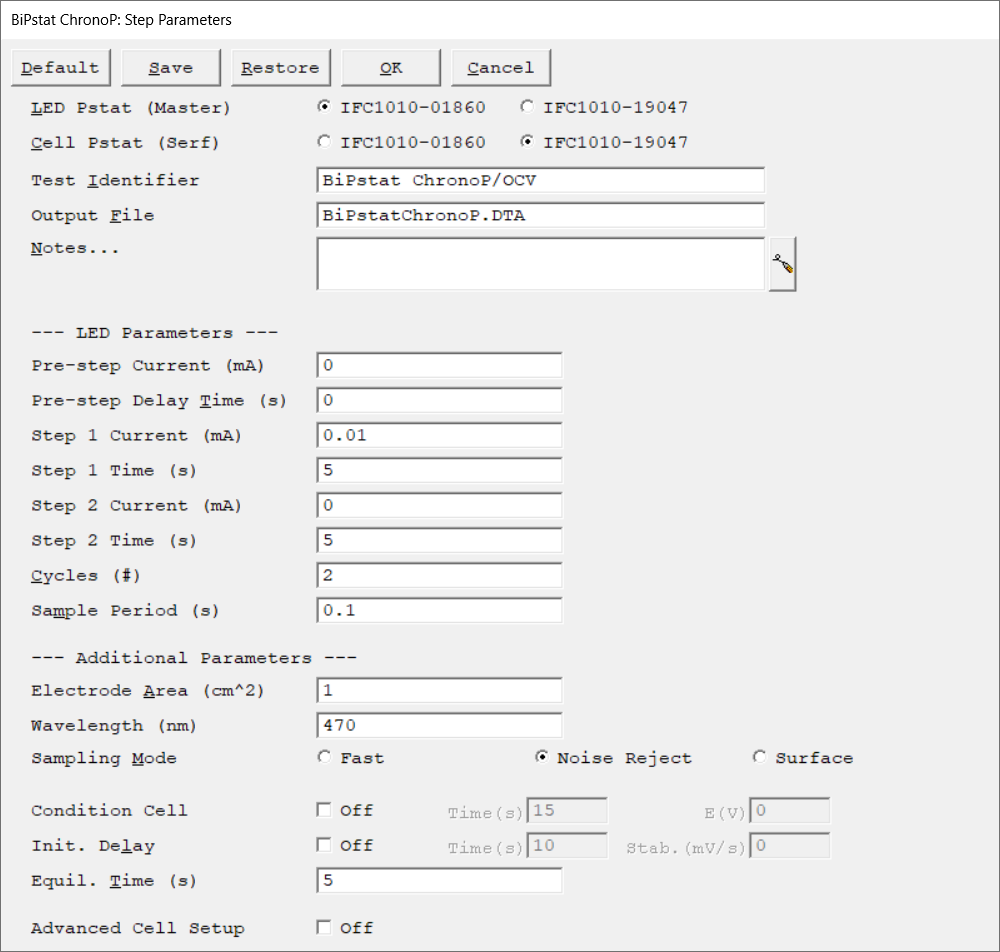Select the Wavelength (nm) field
Image resolution: width=1000 pixels, height=952 pixels.
[x=439, y=725]
